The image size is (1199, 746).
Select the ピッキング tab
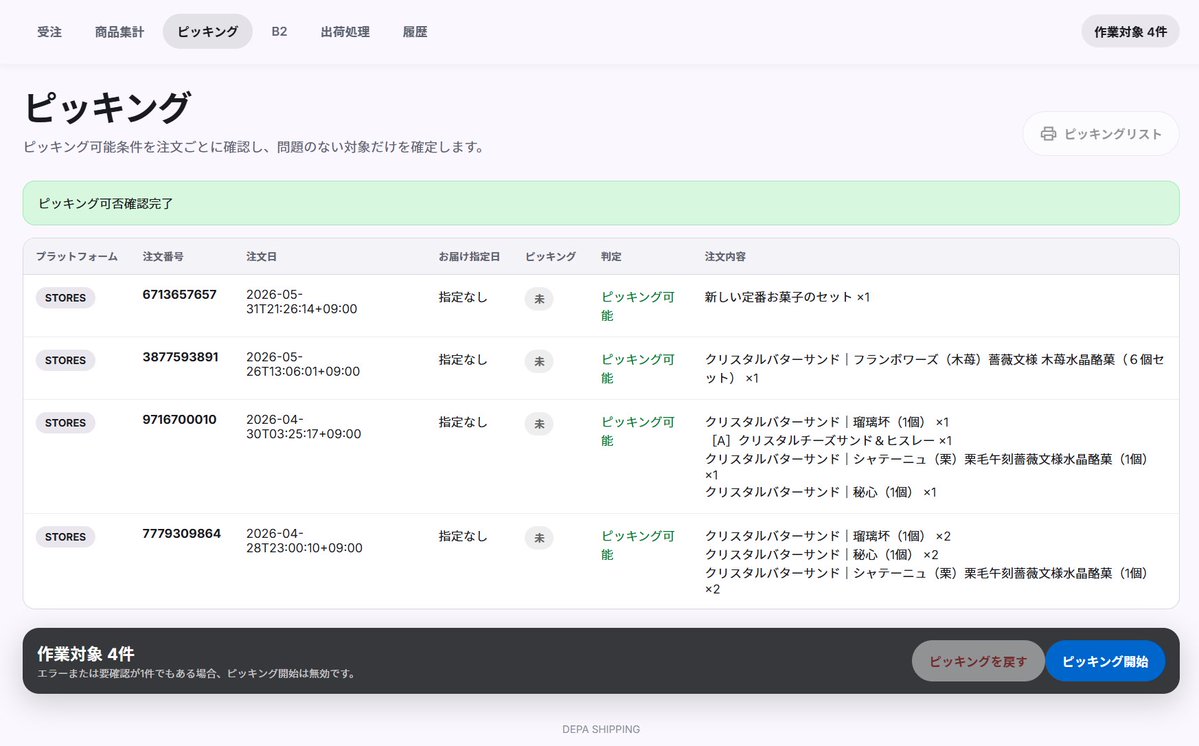click(x=207, y=31)
